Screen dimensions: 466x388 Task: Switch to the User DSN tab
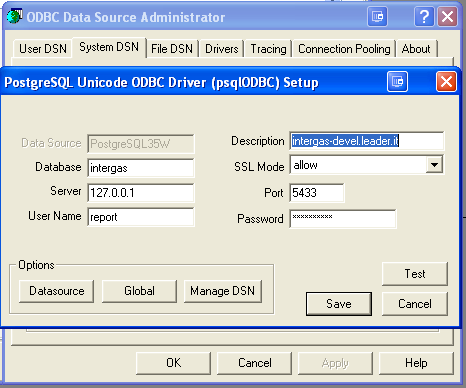click(43, 49)
